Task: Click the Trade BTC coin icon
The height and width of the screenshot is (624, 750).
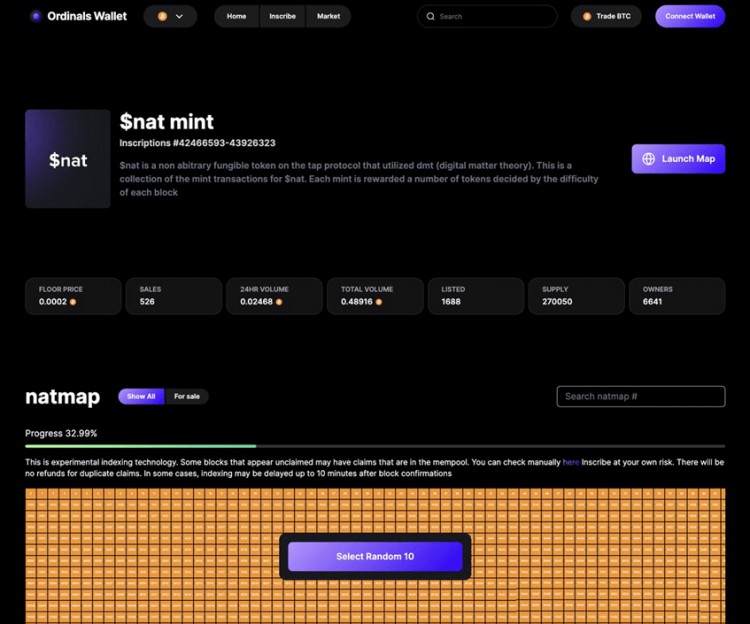Action: click(x=587, y=16)
